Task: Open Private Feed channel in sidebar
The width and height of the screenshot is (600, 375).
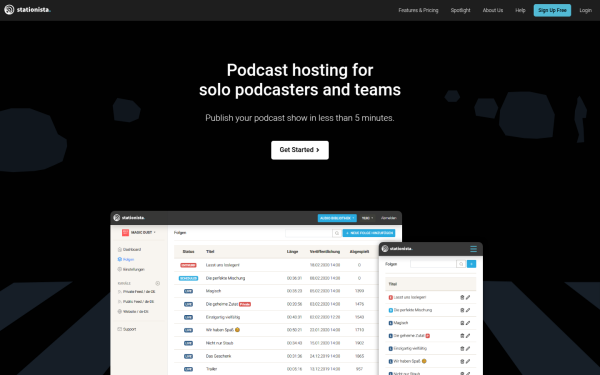Action: (x=136, y=292)
